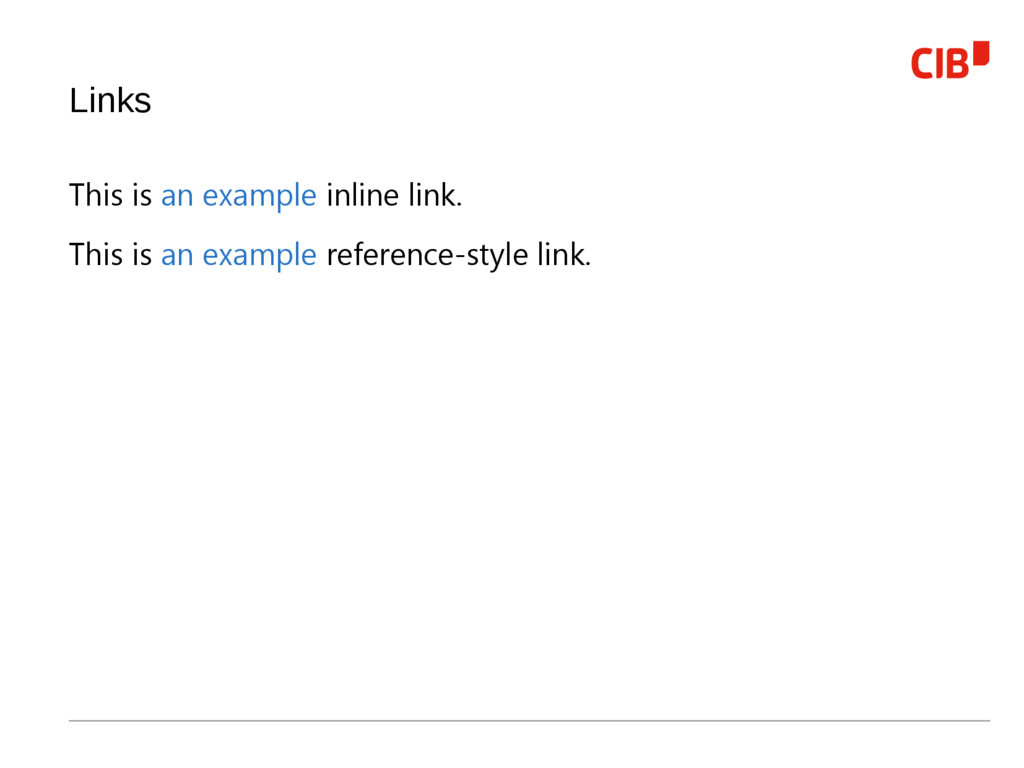Click the letter B in the CIB logo
The height and width of the screenshot is (768, 1024).
tap(957, 64)
